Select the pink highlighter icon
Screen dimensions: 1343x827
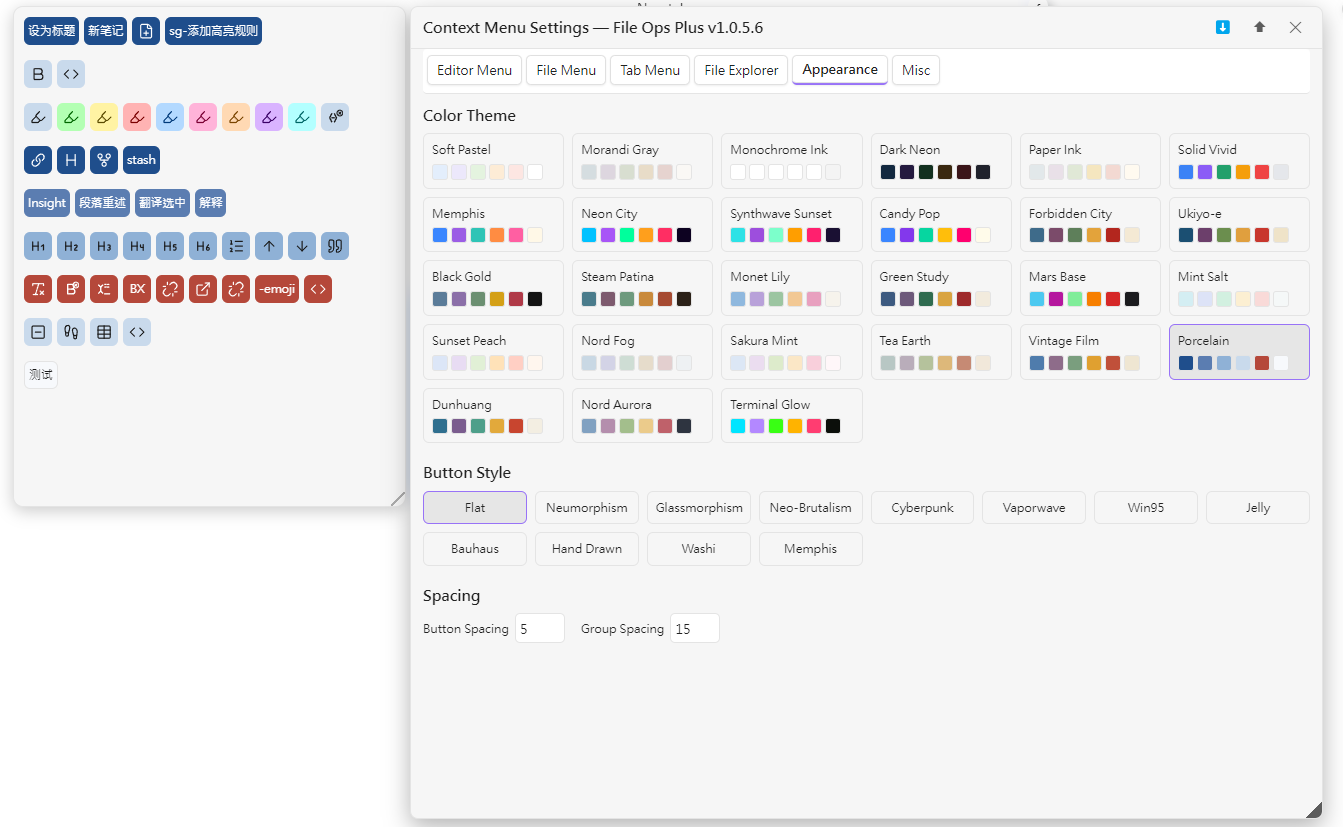click(203, 117)
